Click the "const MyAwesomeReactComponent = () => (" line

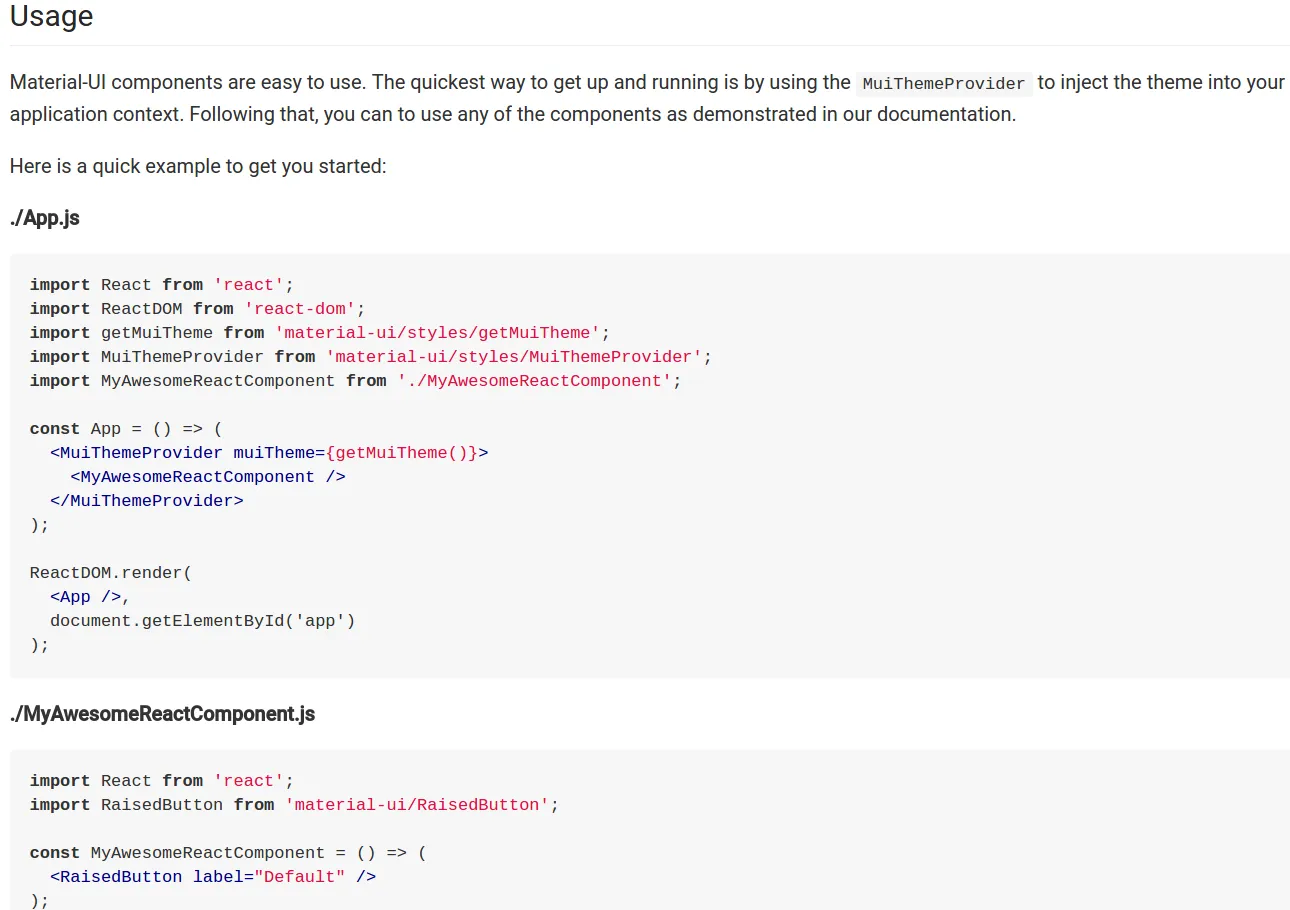click(x=228, y=853)
